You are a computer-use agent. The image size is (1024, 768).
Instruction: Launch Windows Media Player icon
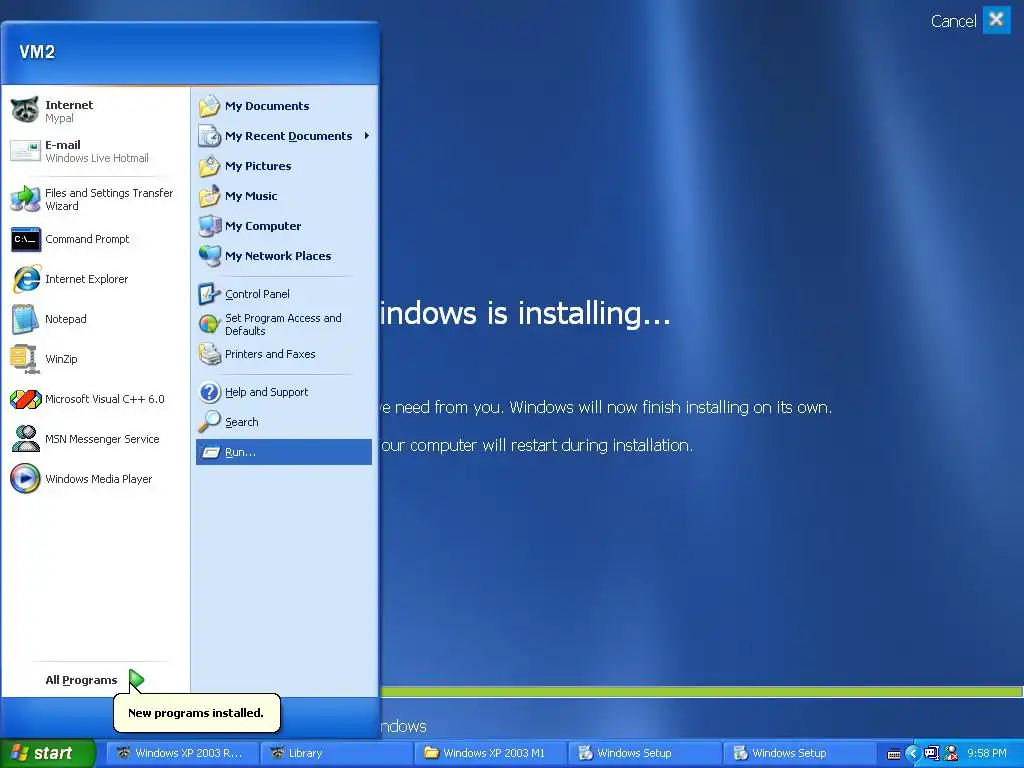[x=25, y=479]
